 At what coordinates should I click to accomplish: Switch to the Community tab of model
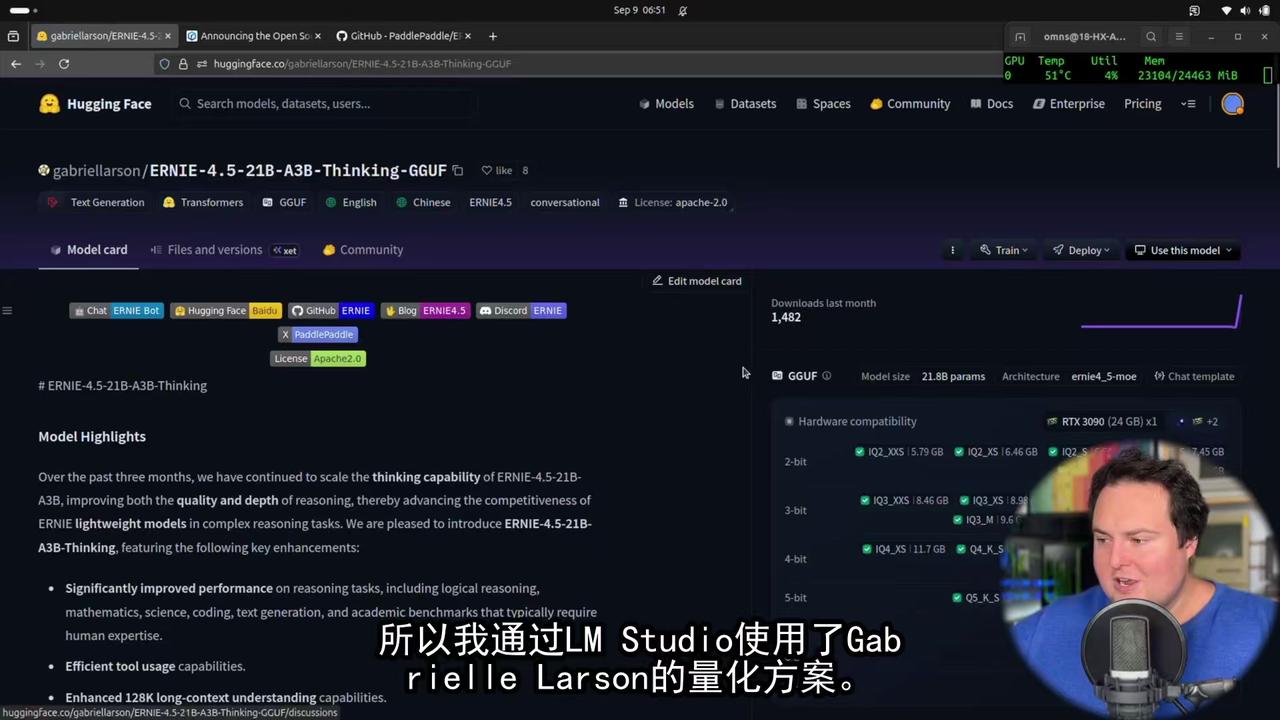point(362,250)
